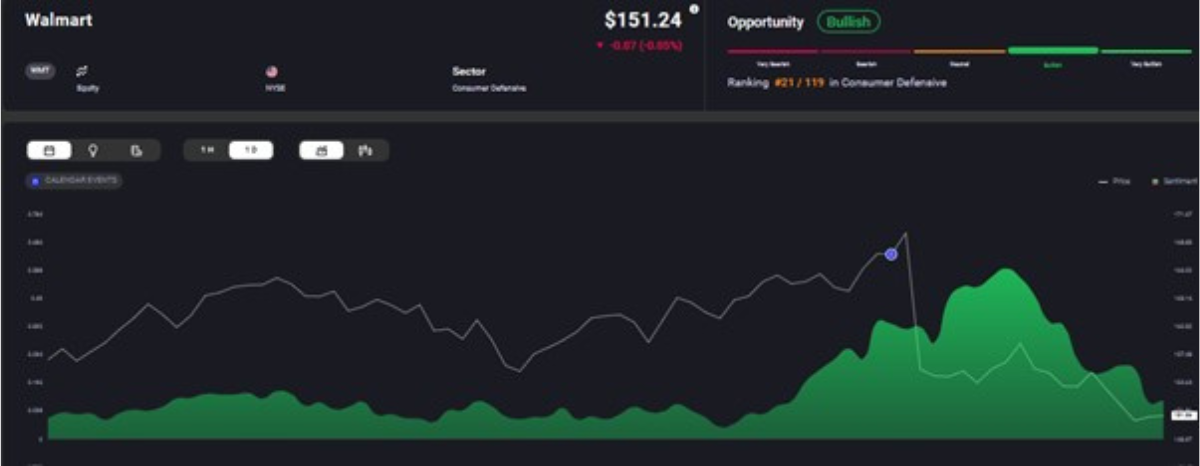Click the info icon beside the price
This screenshot has height=466, width=1200.
[x=694, y=10]
